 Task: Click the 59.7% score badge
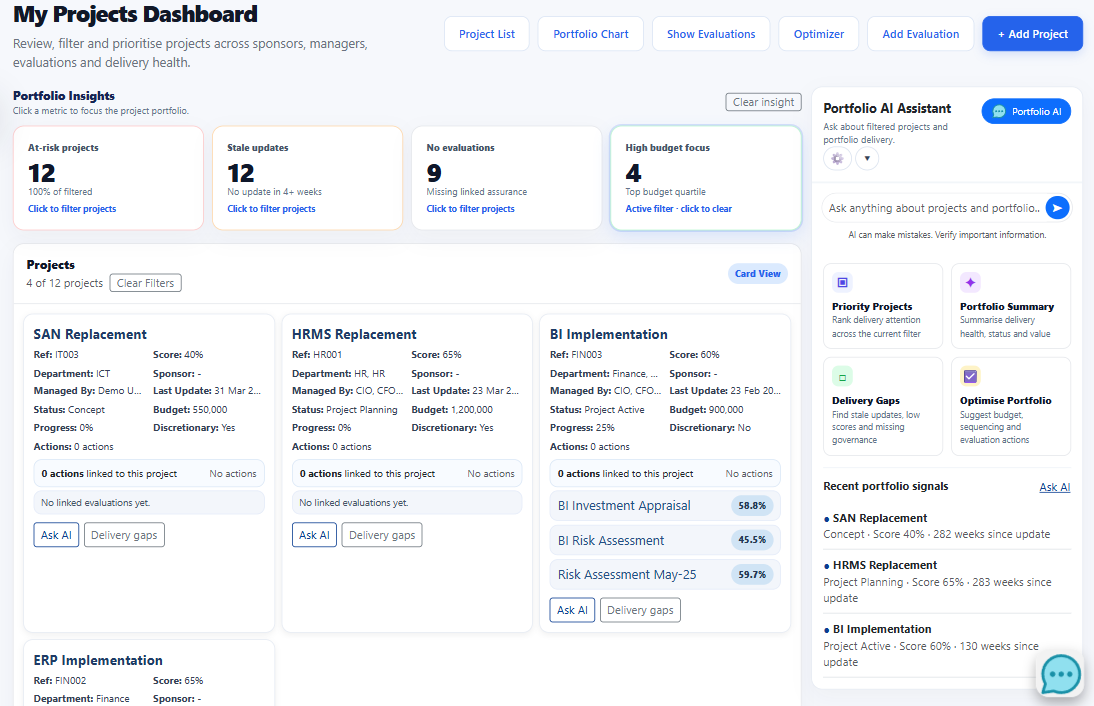click(751, 575)
